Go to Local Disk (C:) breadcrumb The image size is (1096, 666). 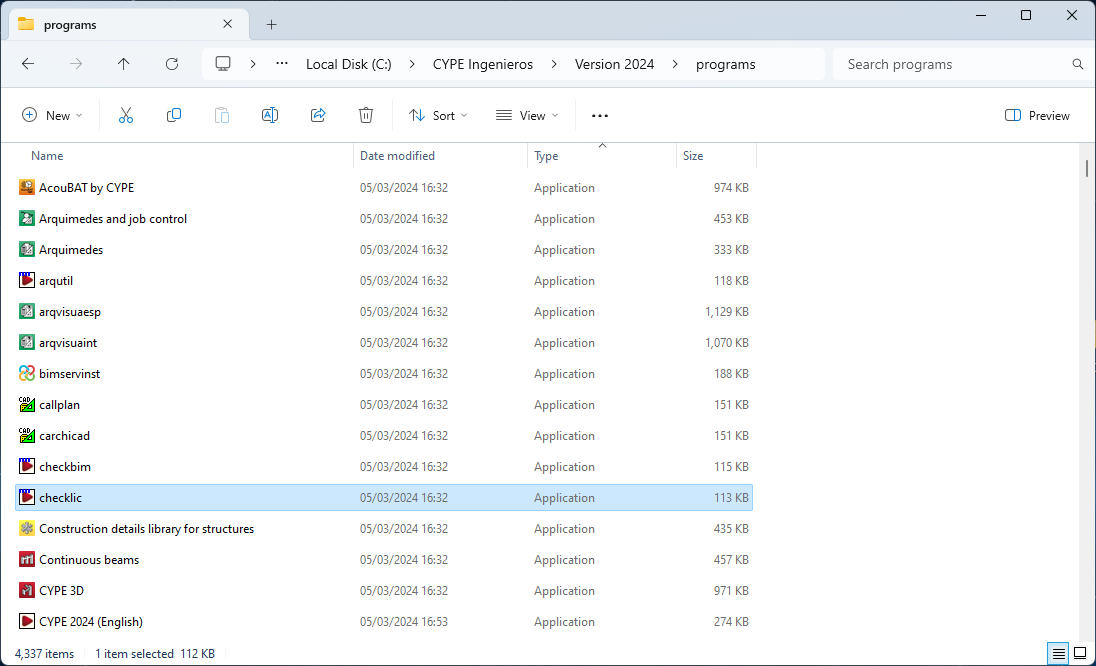coord(349,64)
